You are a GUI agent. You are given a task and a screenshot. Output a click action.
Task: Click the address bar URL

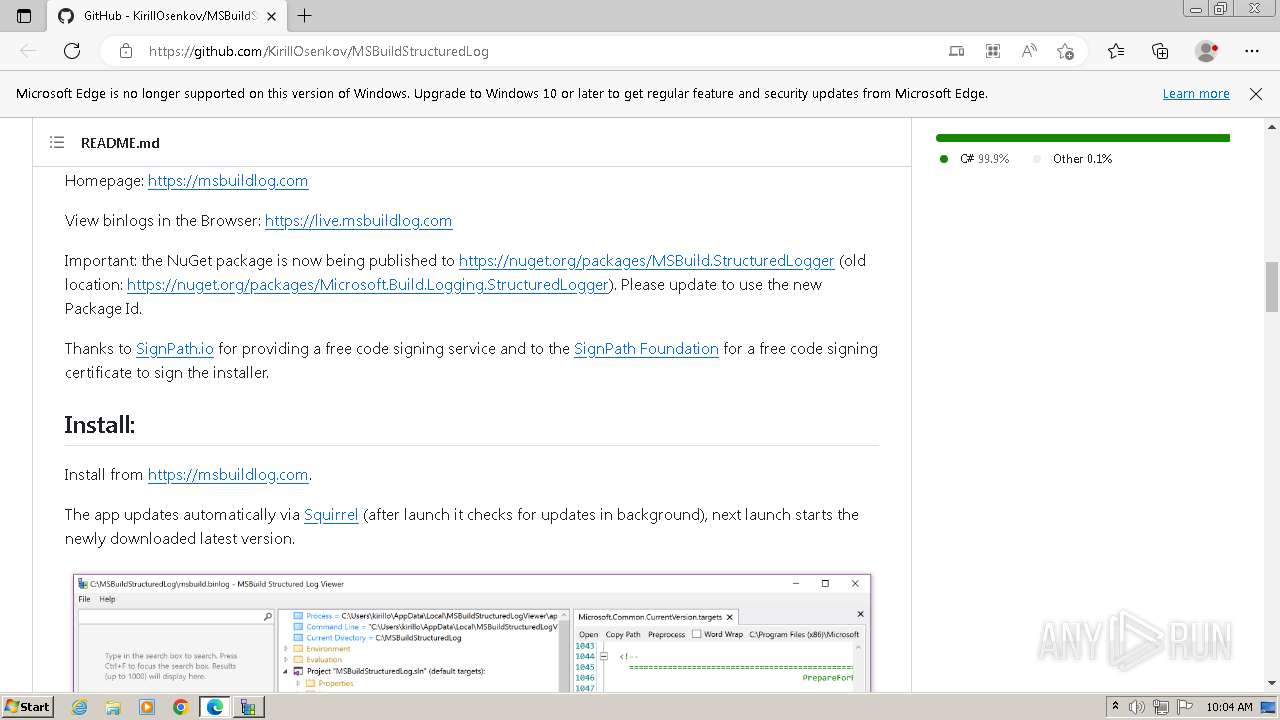pyautogui.click(x=319, y=51)
